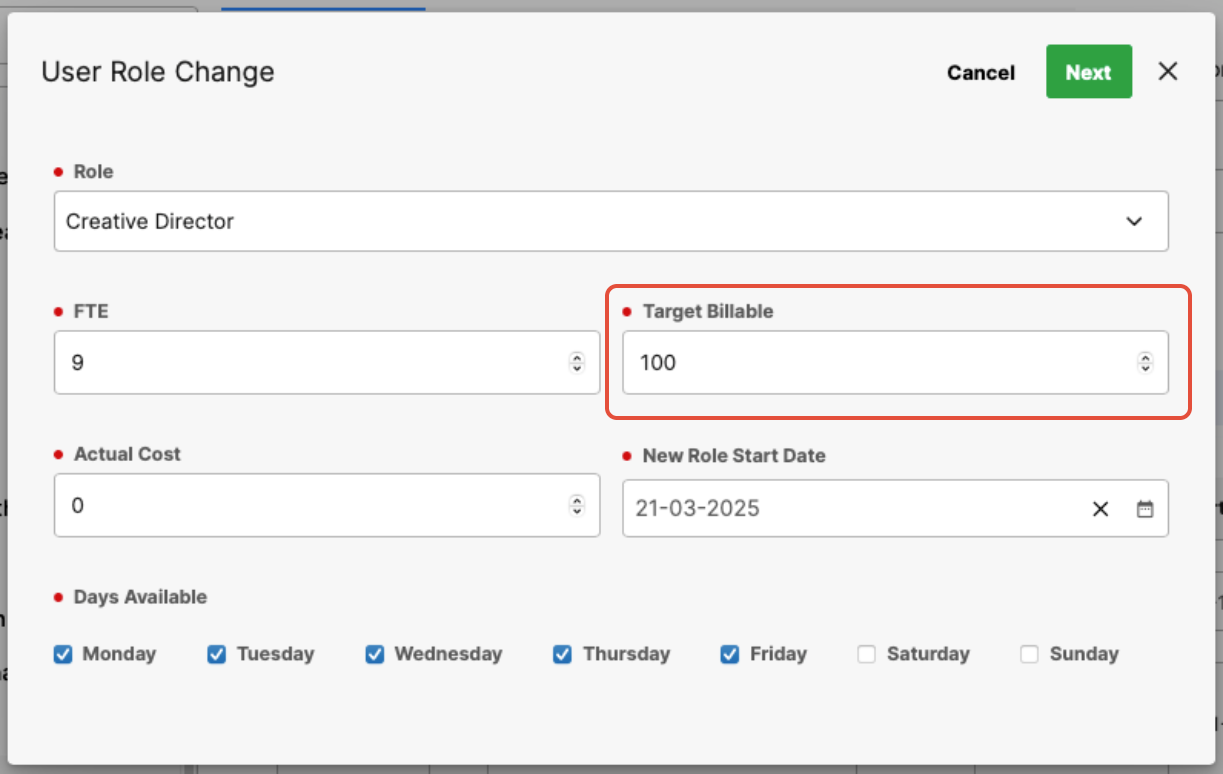Enable Saturday availability

pos(867,654)
